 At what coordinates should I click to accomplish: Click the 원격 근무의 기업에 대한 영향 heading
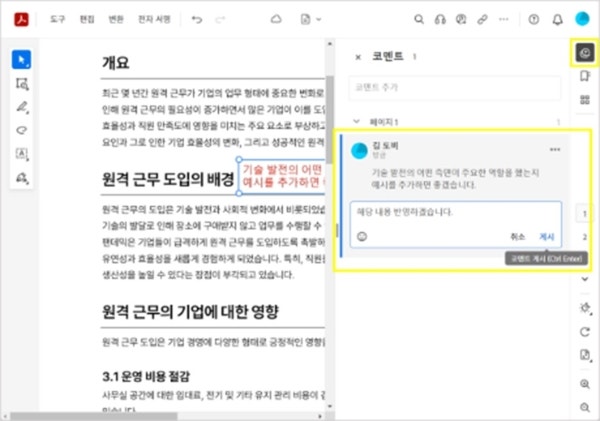pyautogui.click(x=190, y=312)
